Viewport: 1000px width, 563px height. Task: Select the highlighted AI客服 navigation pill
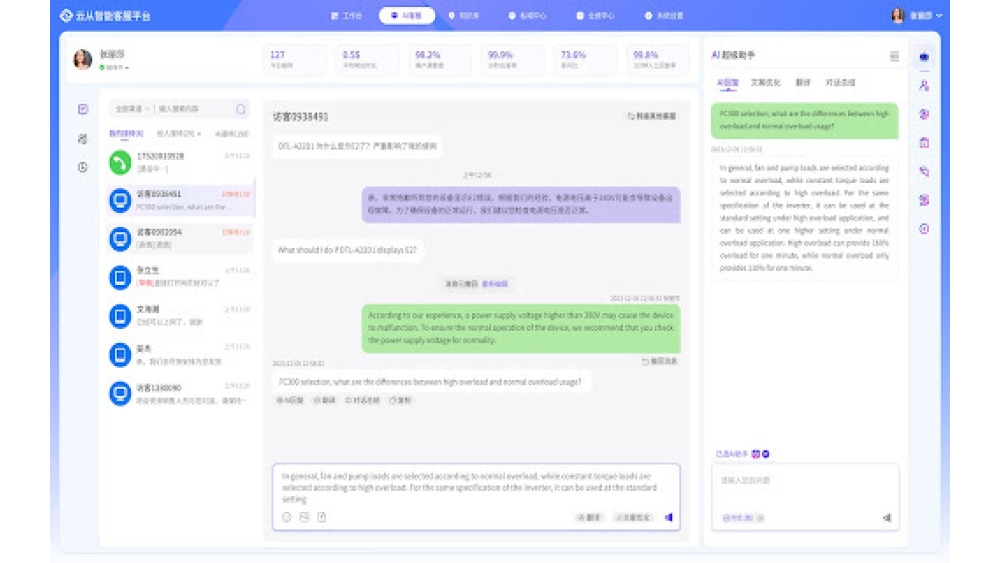(x=406, y=15)
